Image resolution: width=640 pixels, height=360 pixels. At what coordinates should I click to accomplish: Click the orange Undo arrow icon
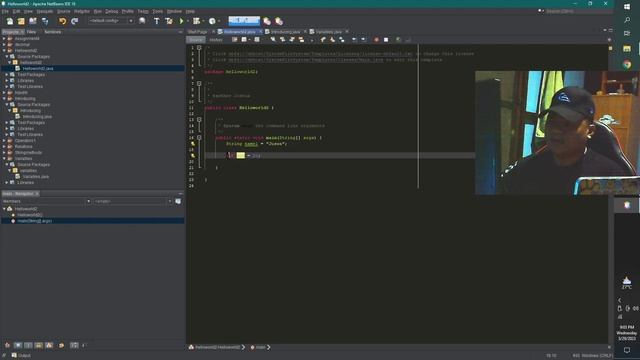coord(62,21)
